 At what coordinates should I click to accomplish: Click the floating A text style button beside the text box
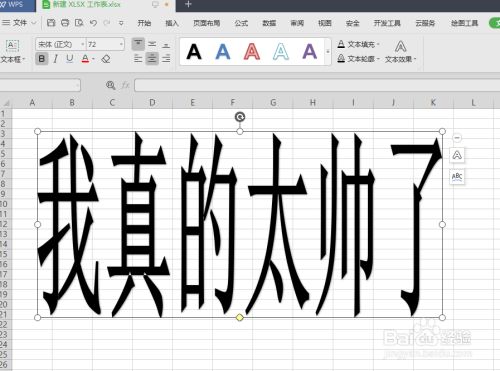457,155
